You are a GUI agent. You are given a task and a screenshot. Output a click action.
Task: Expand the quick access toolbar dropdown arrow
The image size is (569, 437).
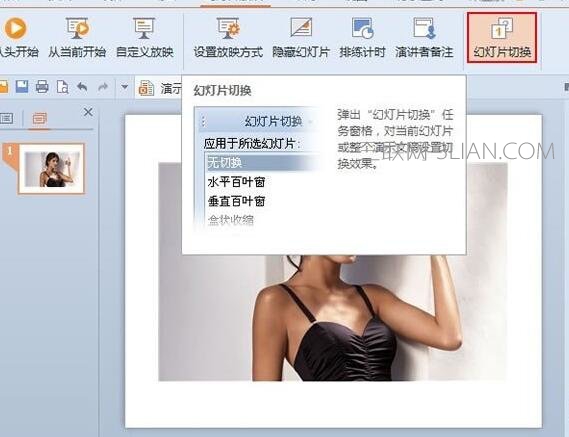tap(124, 87)
